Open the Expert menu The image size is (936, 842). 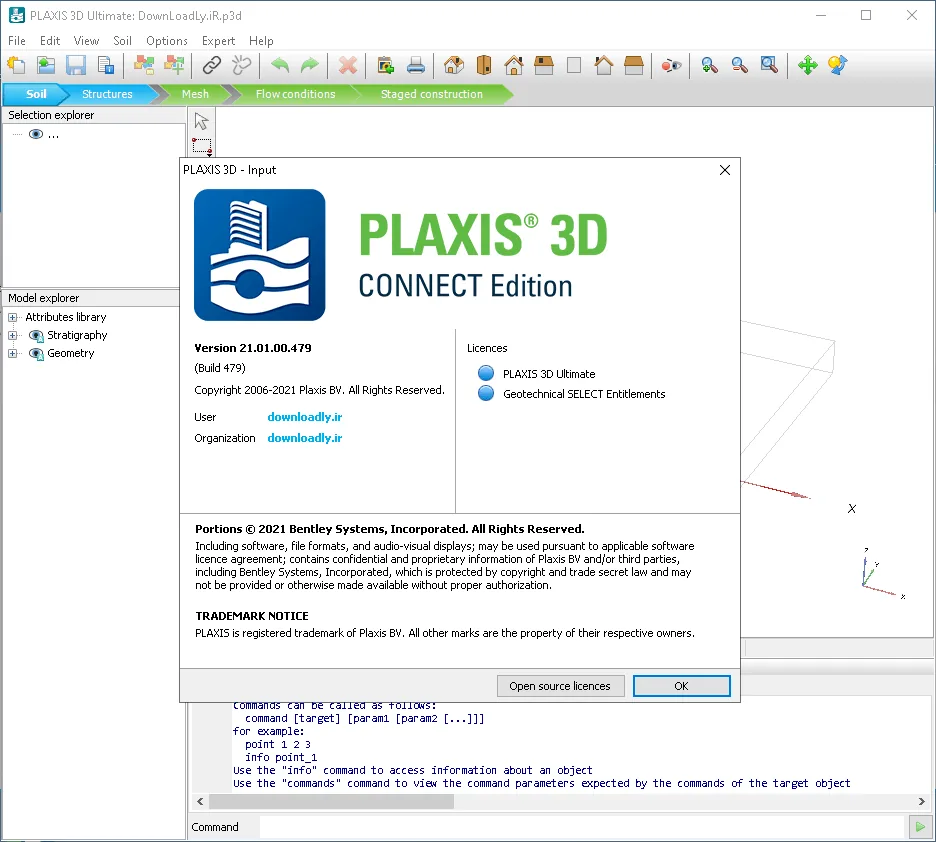tap(218, 41)
